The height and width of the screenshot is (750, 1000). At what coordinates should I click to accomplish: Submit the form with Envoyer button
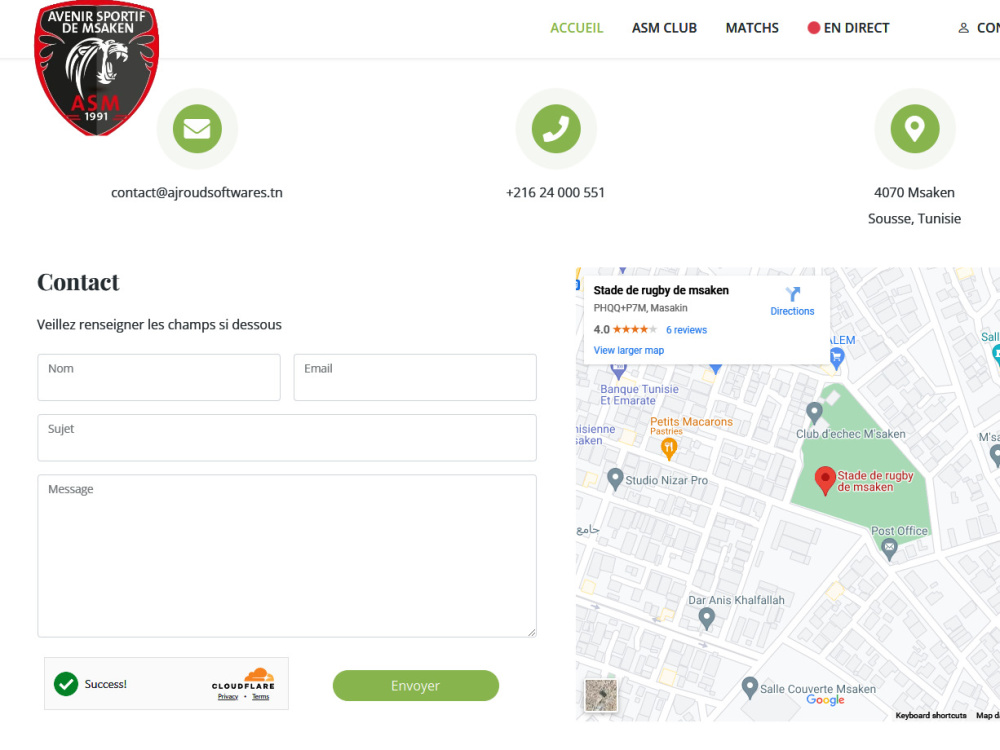click(416, 686)
